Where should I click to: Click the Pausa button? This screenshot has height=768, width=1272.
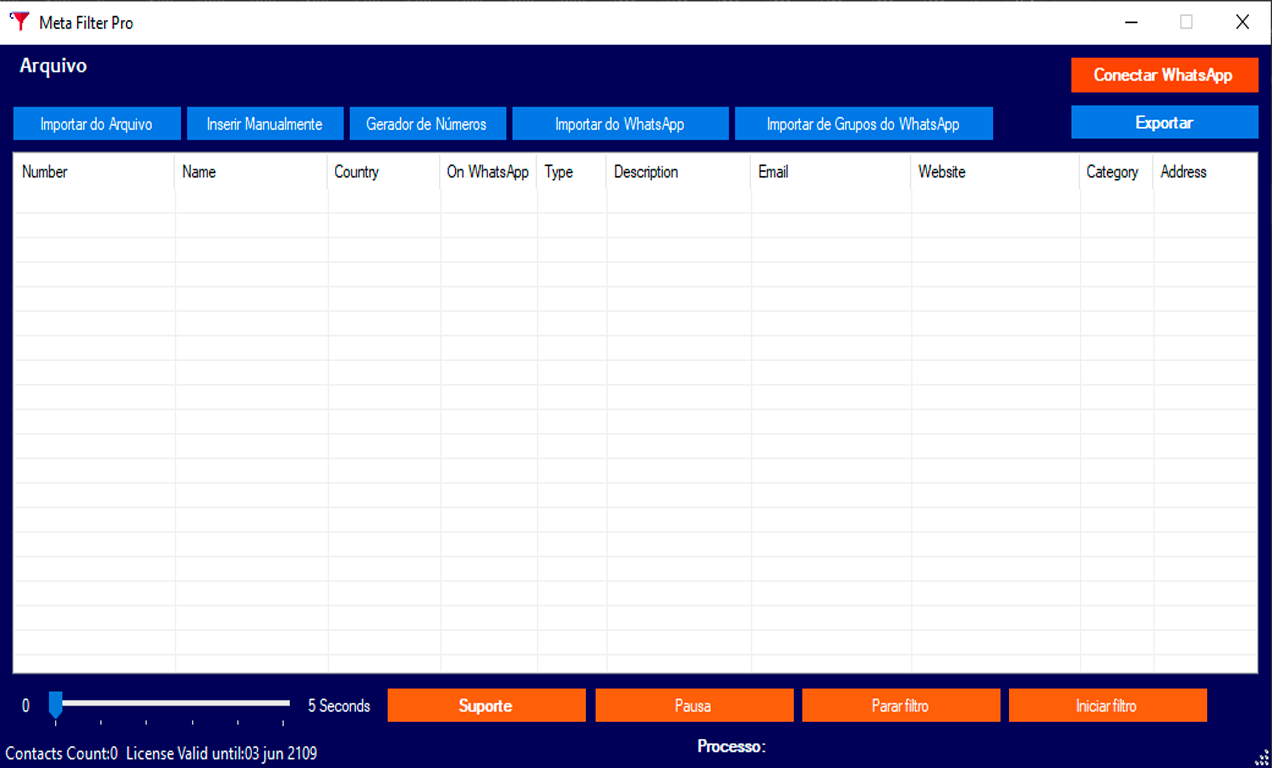[694, 705]
